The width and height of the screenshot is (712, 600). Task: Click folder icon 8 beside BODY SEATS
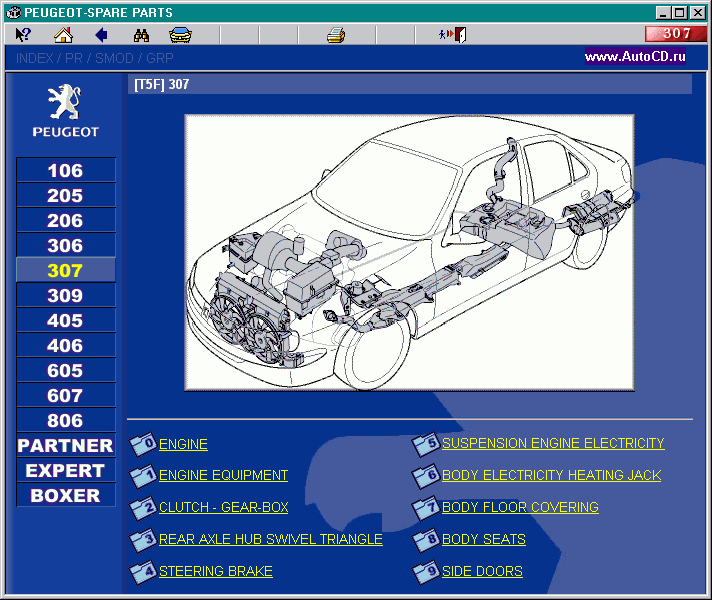[425, 540]
